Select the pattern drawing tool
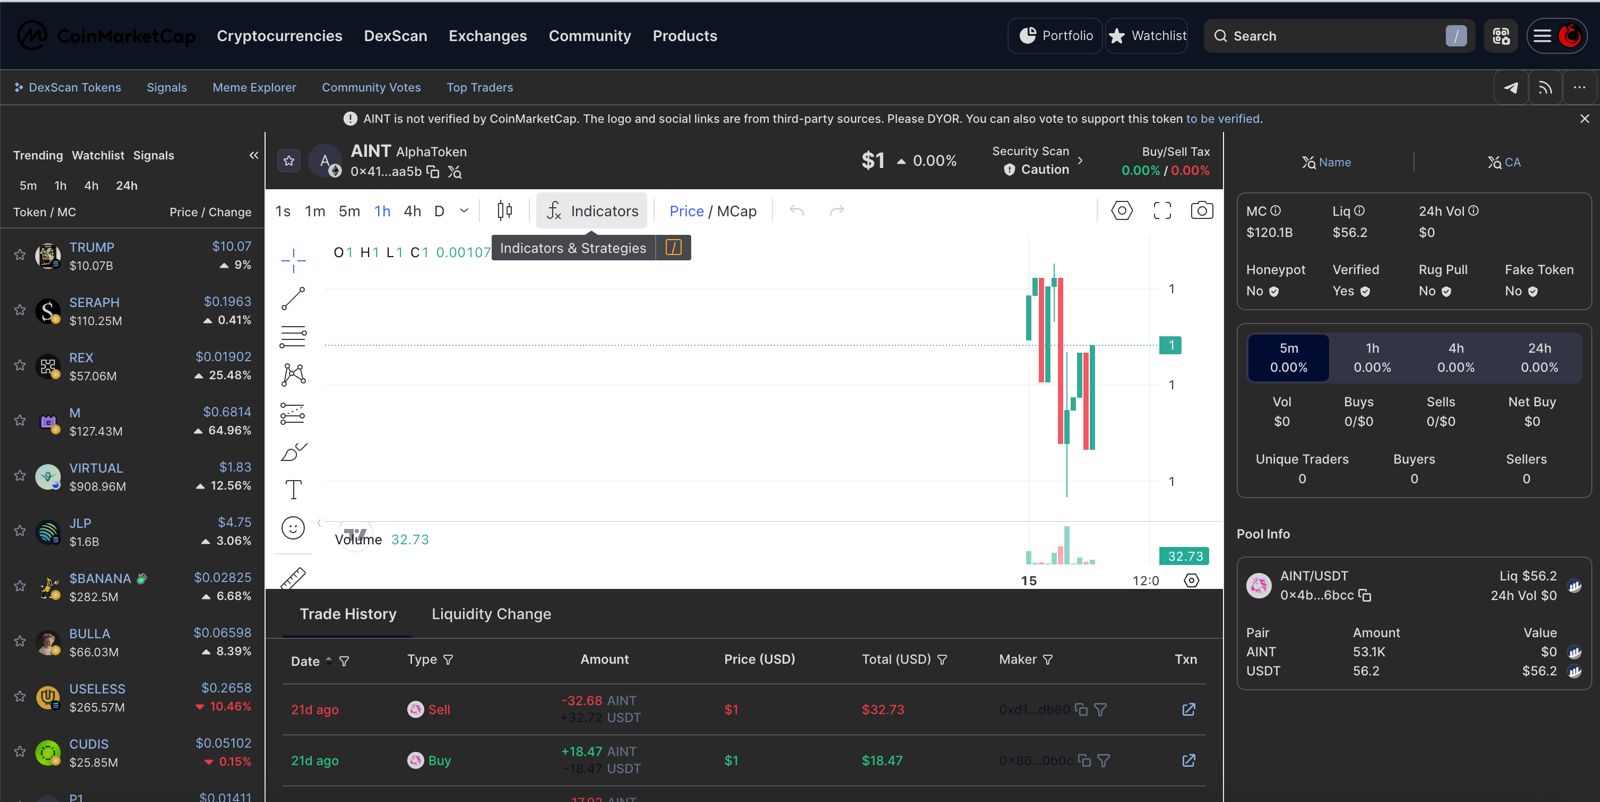 tap(293, 374)
